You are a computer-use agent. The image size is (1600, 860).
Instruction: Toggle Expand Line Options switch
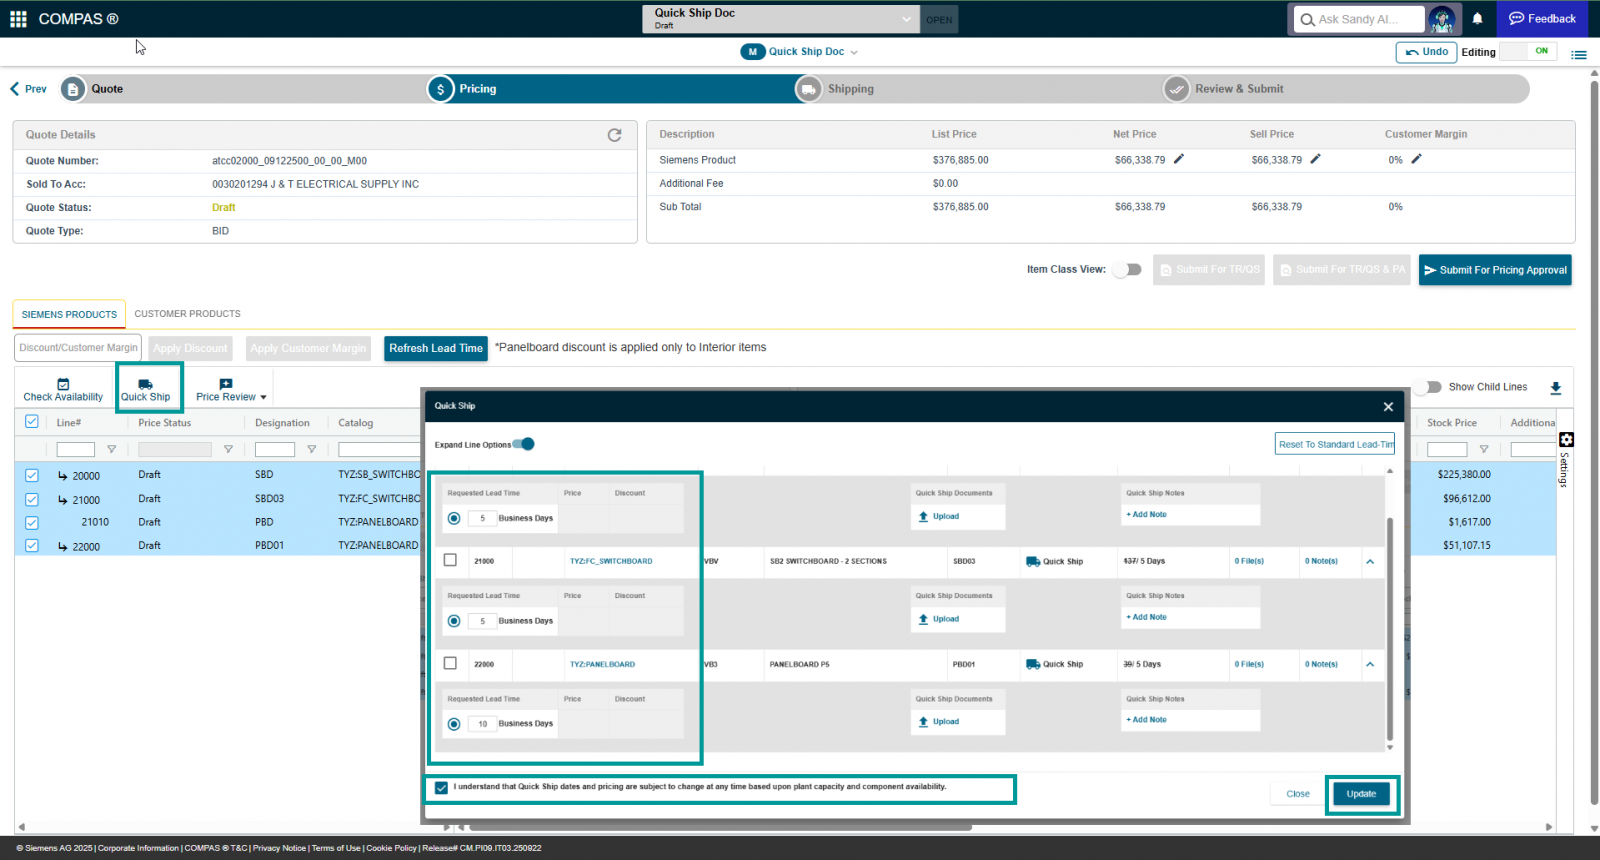523,444
